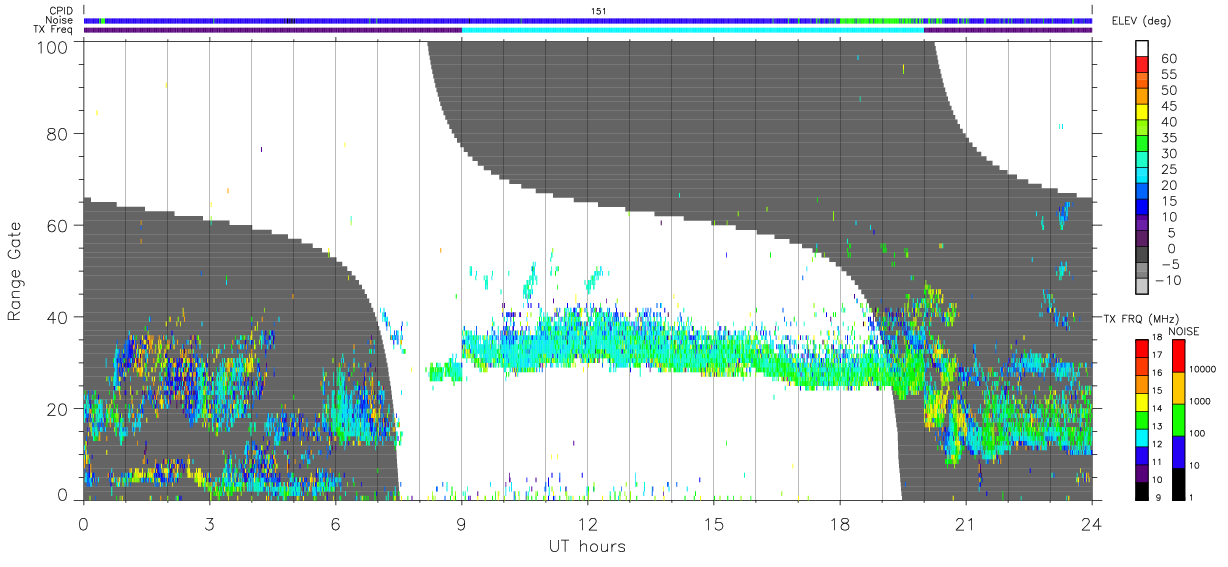The width and height of the screenshot is (1228, 567).
Task: Click the 100 tick on Range Gate axis
Action: click(x=51, y=47)
